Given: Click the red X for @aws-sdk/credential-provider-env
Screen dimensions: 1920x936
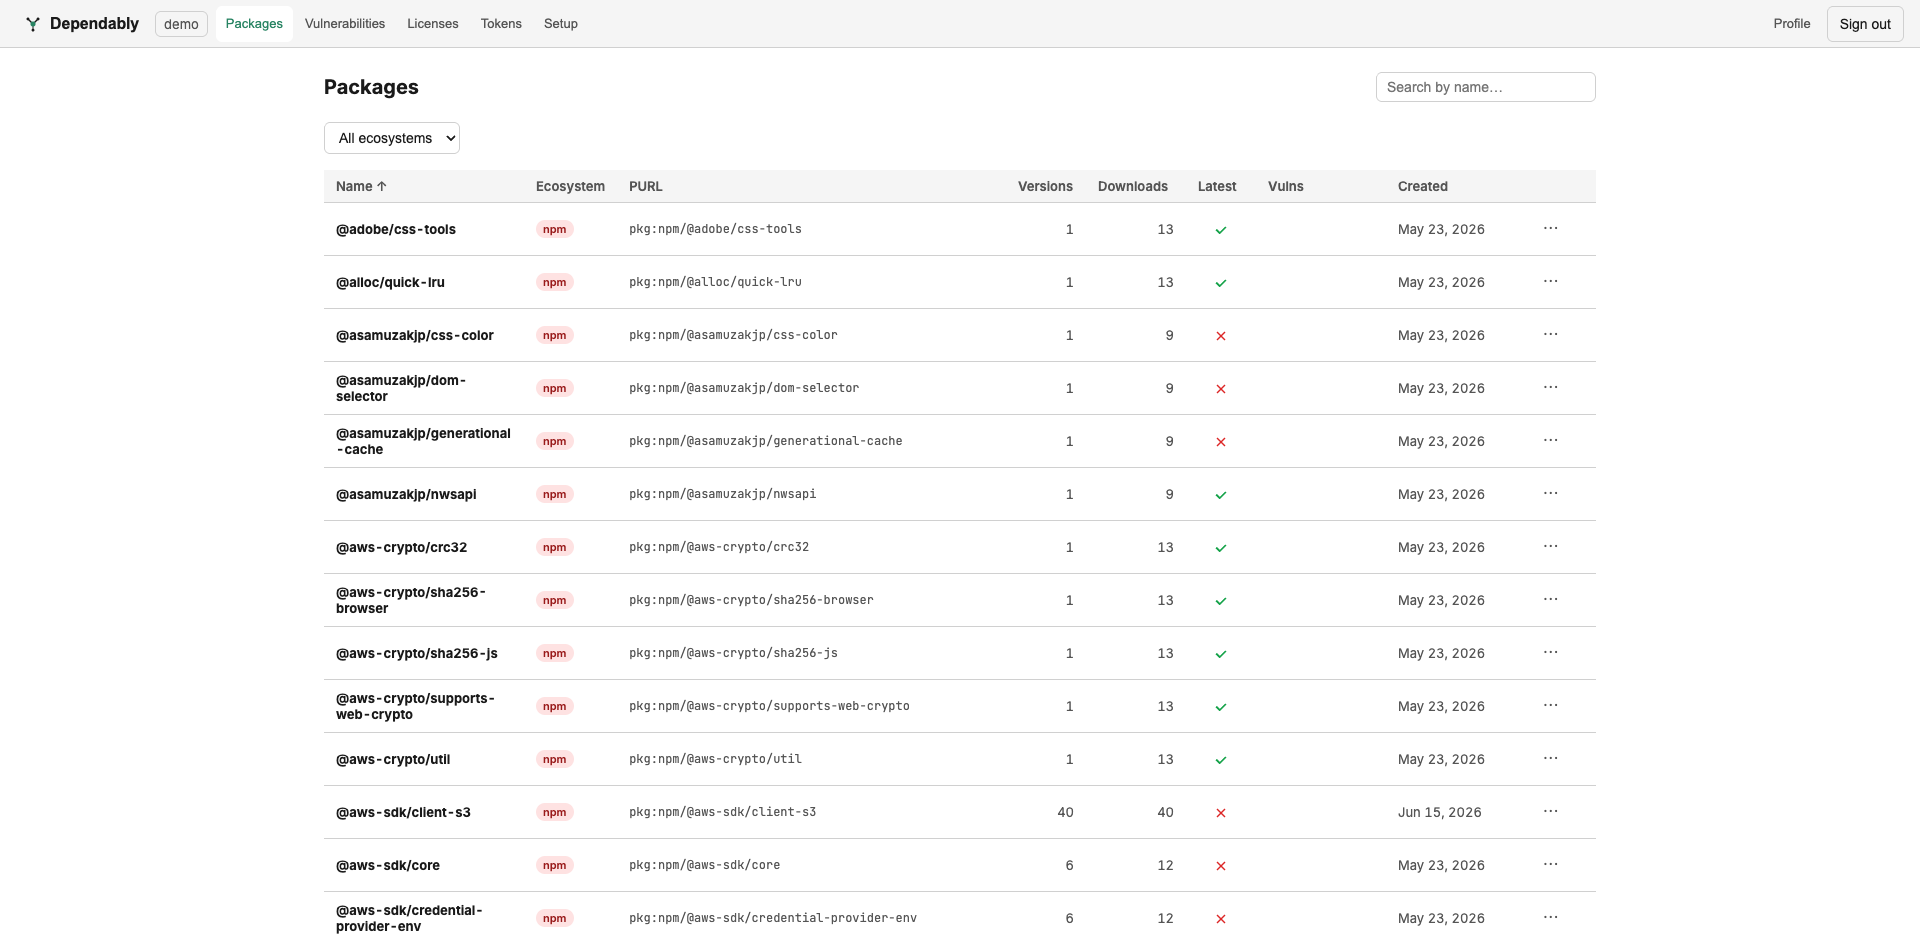Looking at the screenshot, I should [x=1220, y=919].
